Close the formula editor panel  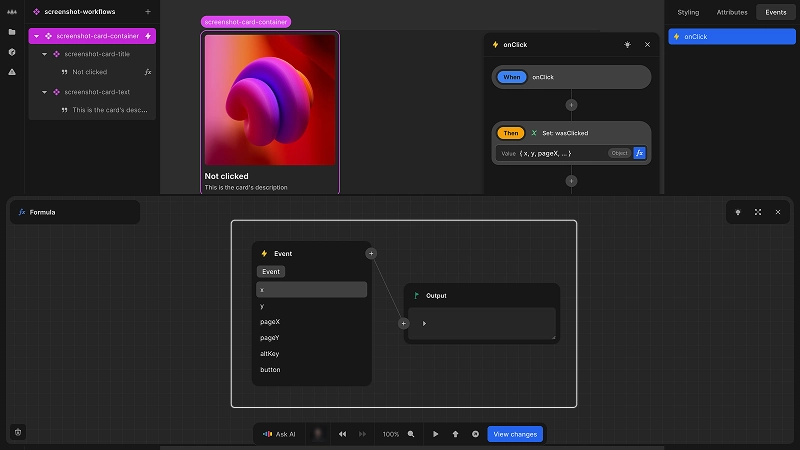coord(778,212)
